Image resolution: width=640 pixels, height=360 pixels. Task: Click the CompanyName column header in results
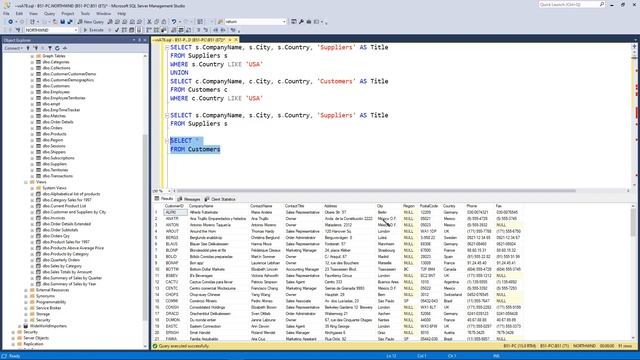click(218, 206)
